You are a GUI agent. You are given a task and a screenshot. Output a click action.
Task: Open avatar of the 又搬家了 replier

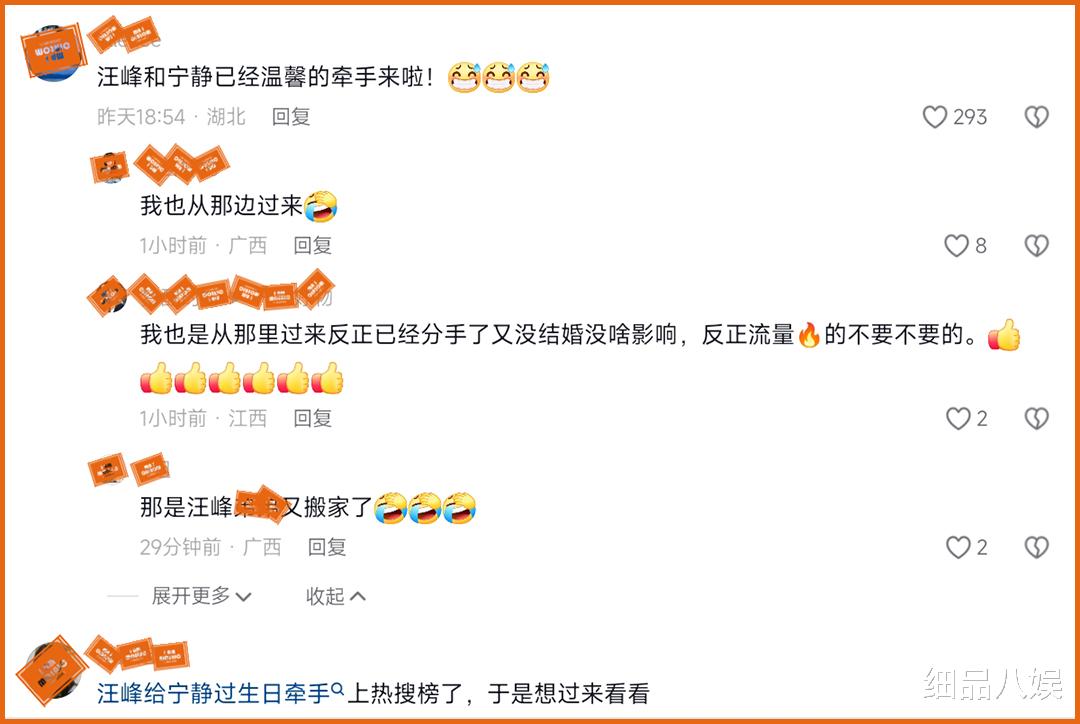pos(108,470)
